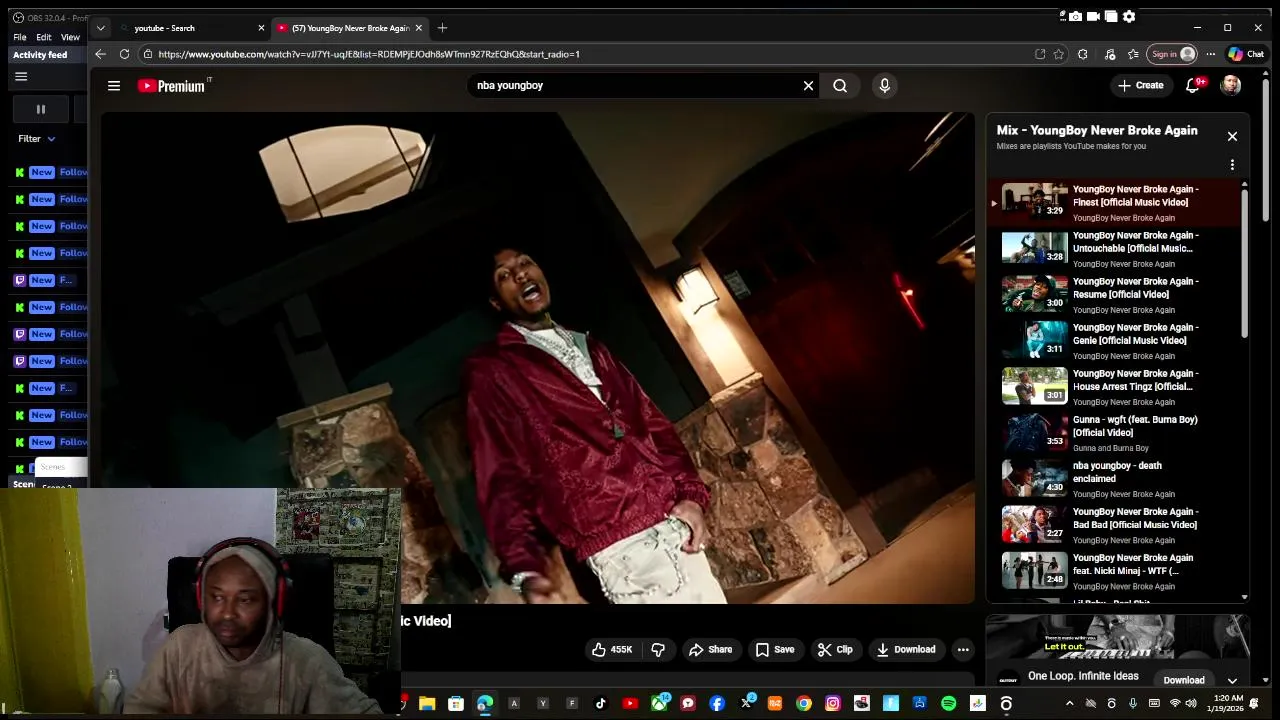Open the browser favorites list icon
1280x720 pixels.
click(1133, 54)
